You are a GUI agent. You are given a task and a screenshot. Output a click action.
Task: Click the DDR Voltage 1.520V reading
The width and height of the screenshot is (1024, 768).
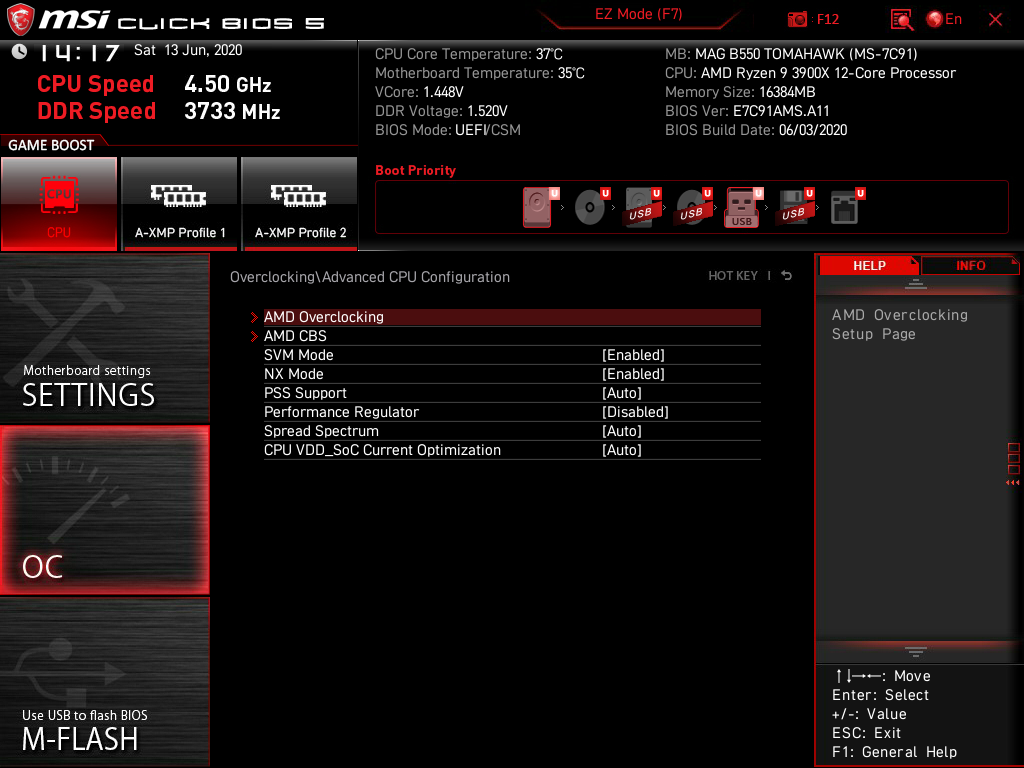click(441, 111)
